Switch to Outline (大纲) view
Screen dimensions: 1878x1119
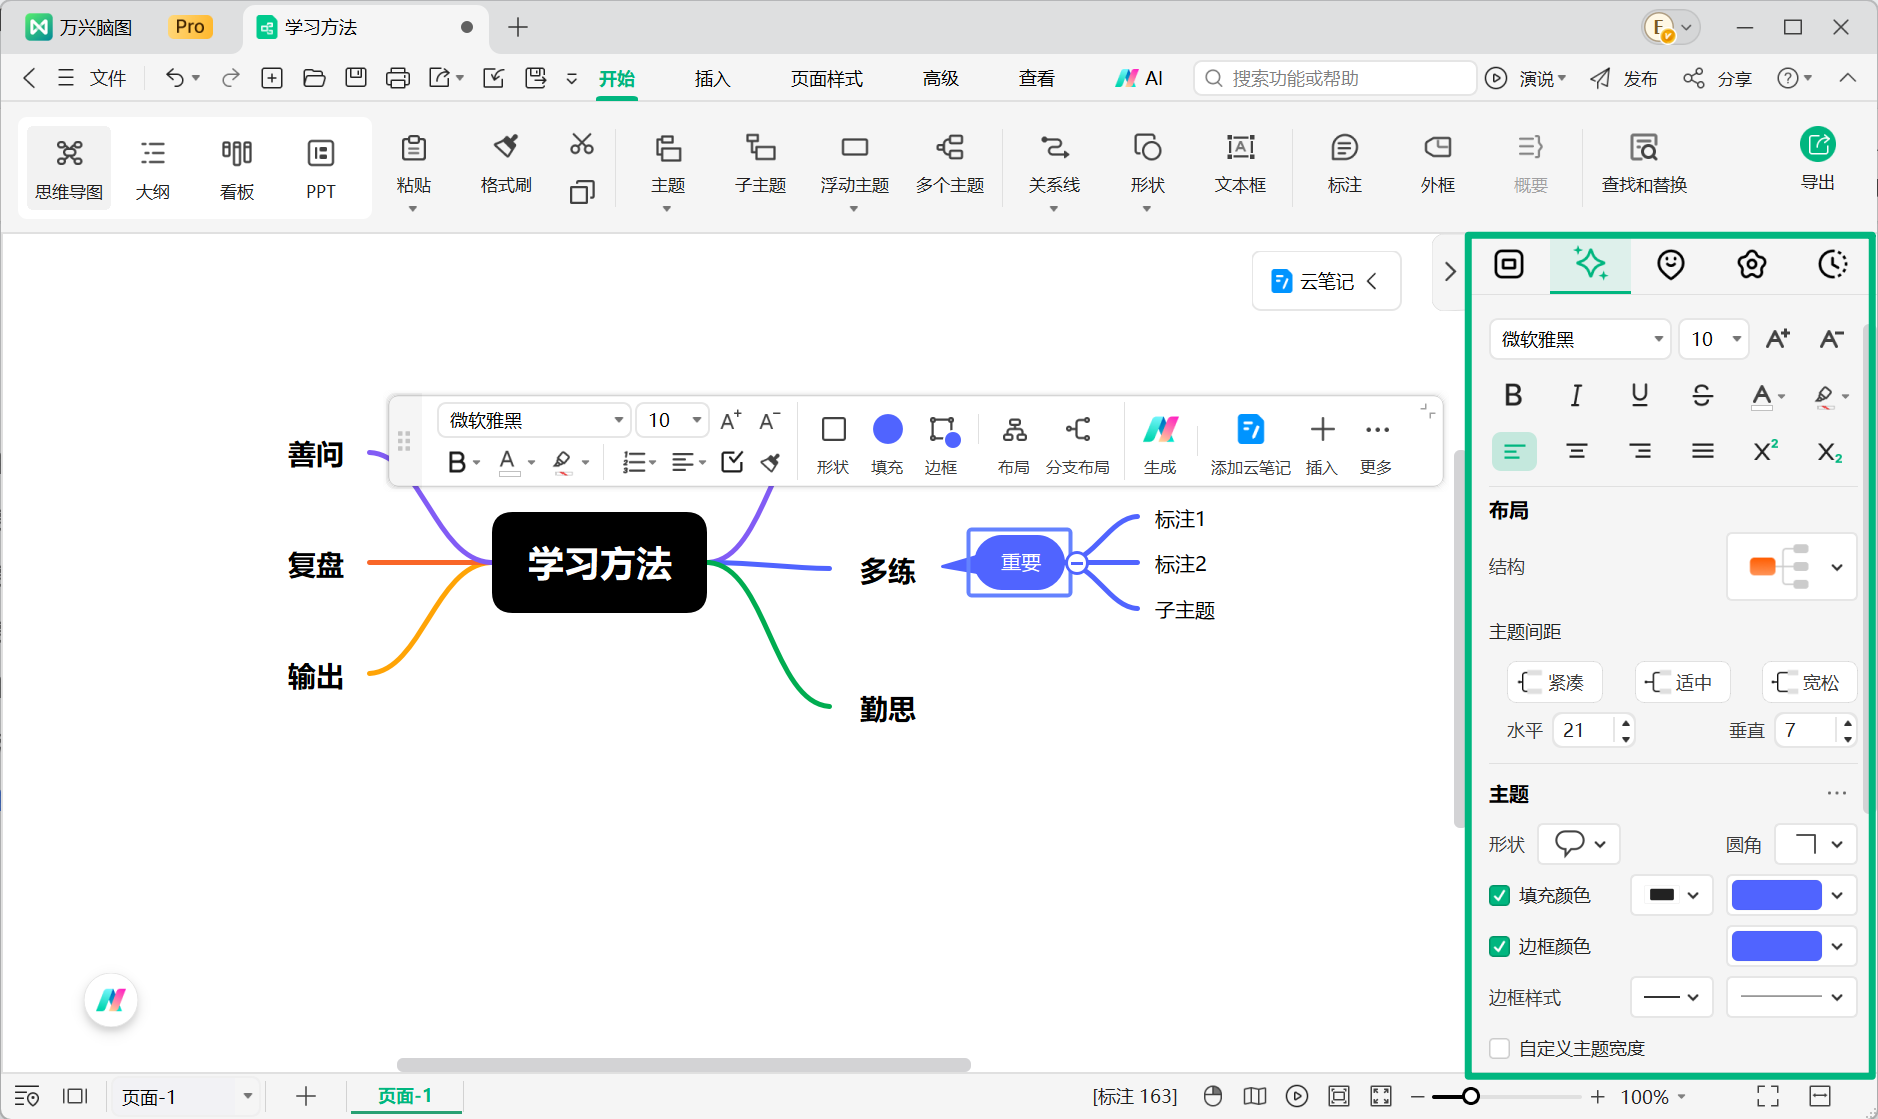tap(152, 168)
